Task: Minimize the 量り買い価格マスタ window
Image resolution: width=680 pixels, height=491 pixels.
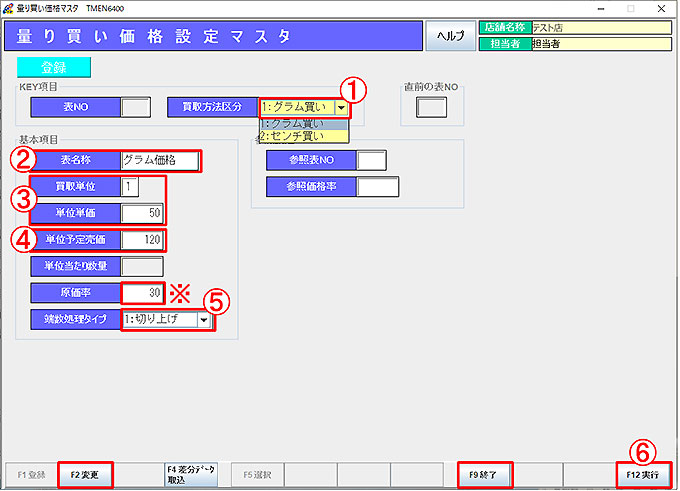Action: [601, 9]
